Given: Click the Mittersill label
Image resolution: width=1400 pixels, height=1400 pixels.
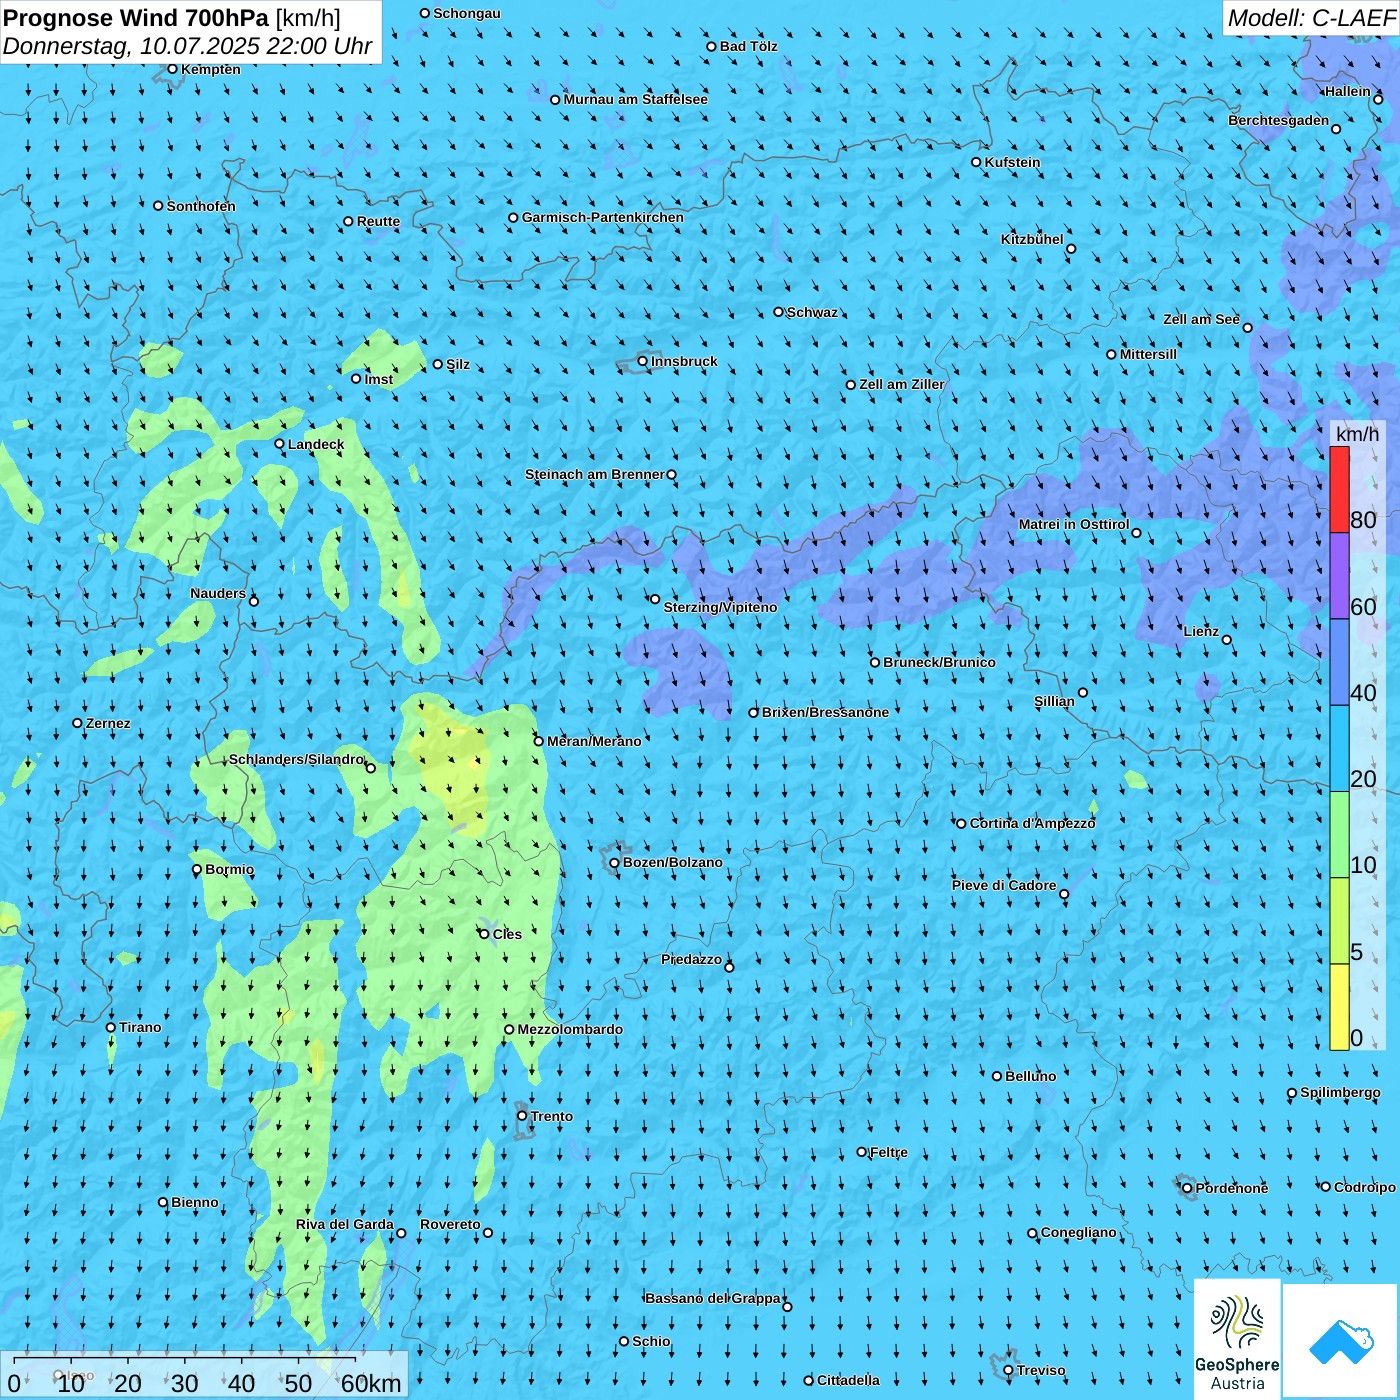Looking at the screenshot, I should coord(1148,354).
